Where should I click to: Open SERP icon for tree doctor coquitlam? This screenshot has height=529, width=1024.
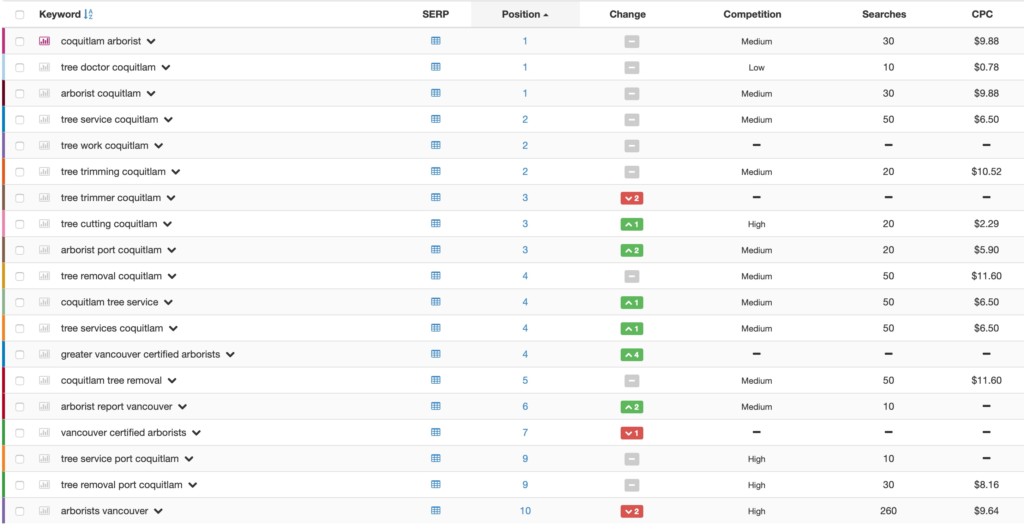pyautogui.click(x=436, y=67)
